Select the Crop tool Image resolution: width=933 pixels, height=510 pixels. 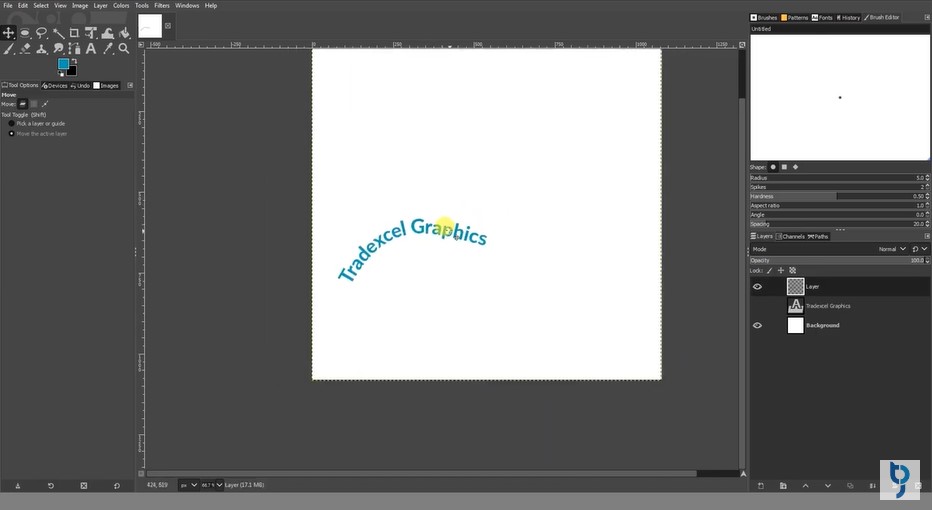pyautogui.click(x=74, y=33)
